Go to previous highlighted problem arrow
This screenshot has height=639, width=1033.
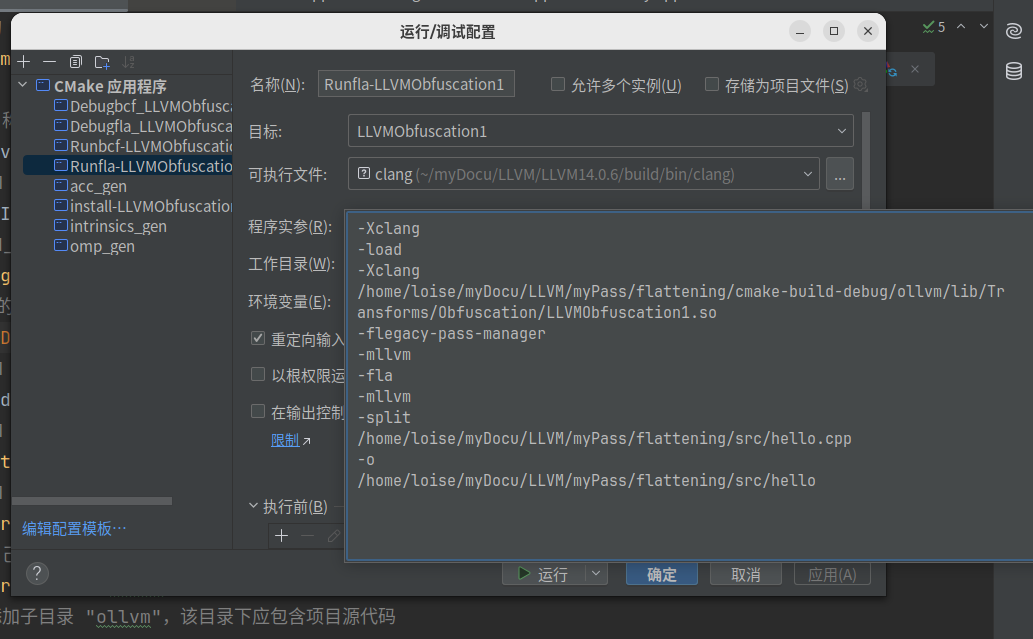coord(961,26)
